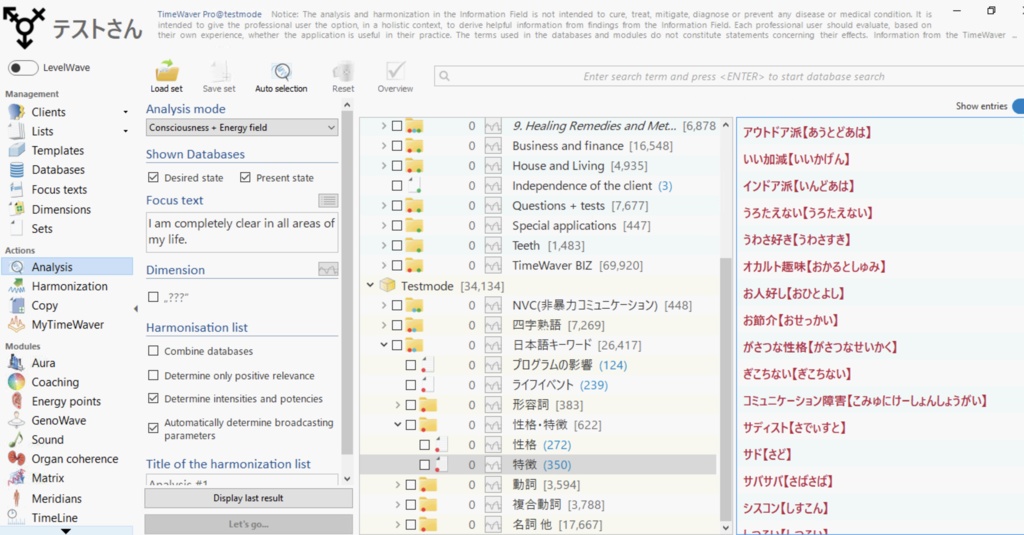Open the TimeLine module

click(x=54, y=517)
